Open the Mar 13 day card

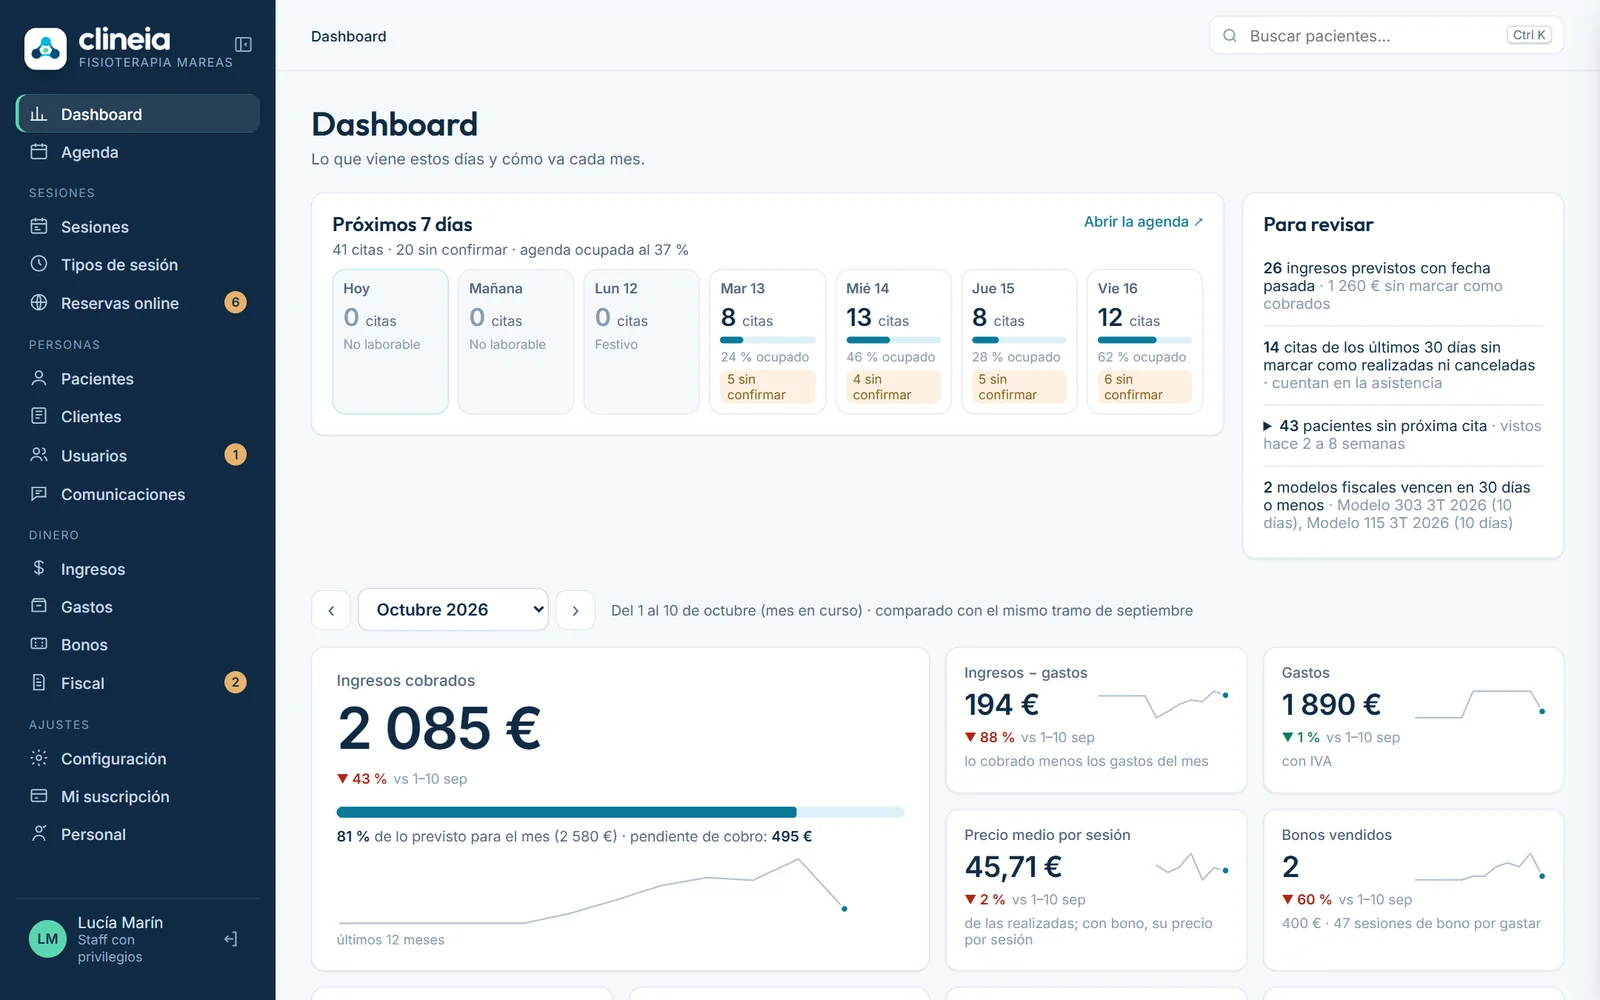[x=768, y=342]
